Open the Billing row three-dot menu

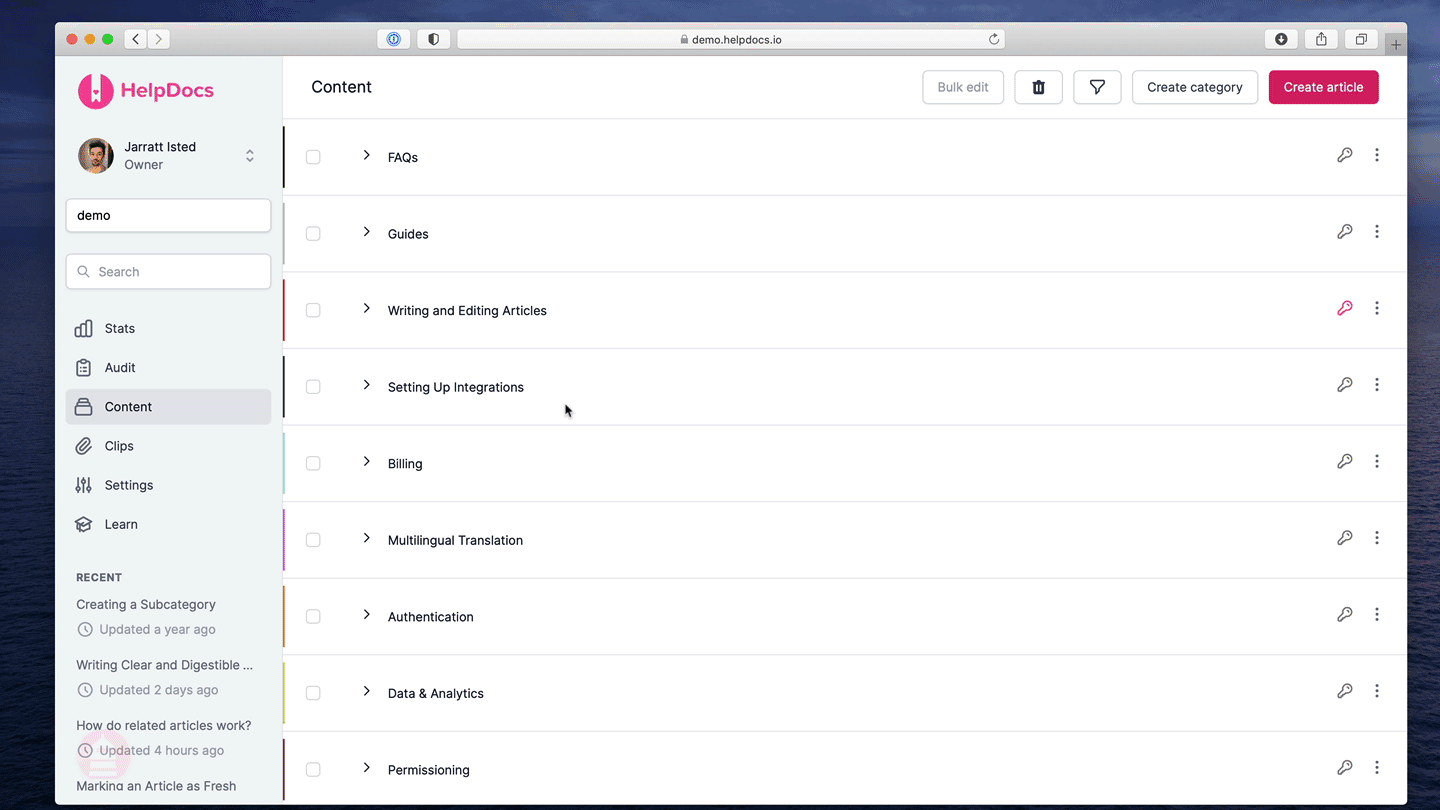1377,461
